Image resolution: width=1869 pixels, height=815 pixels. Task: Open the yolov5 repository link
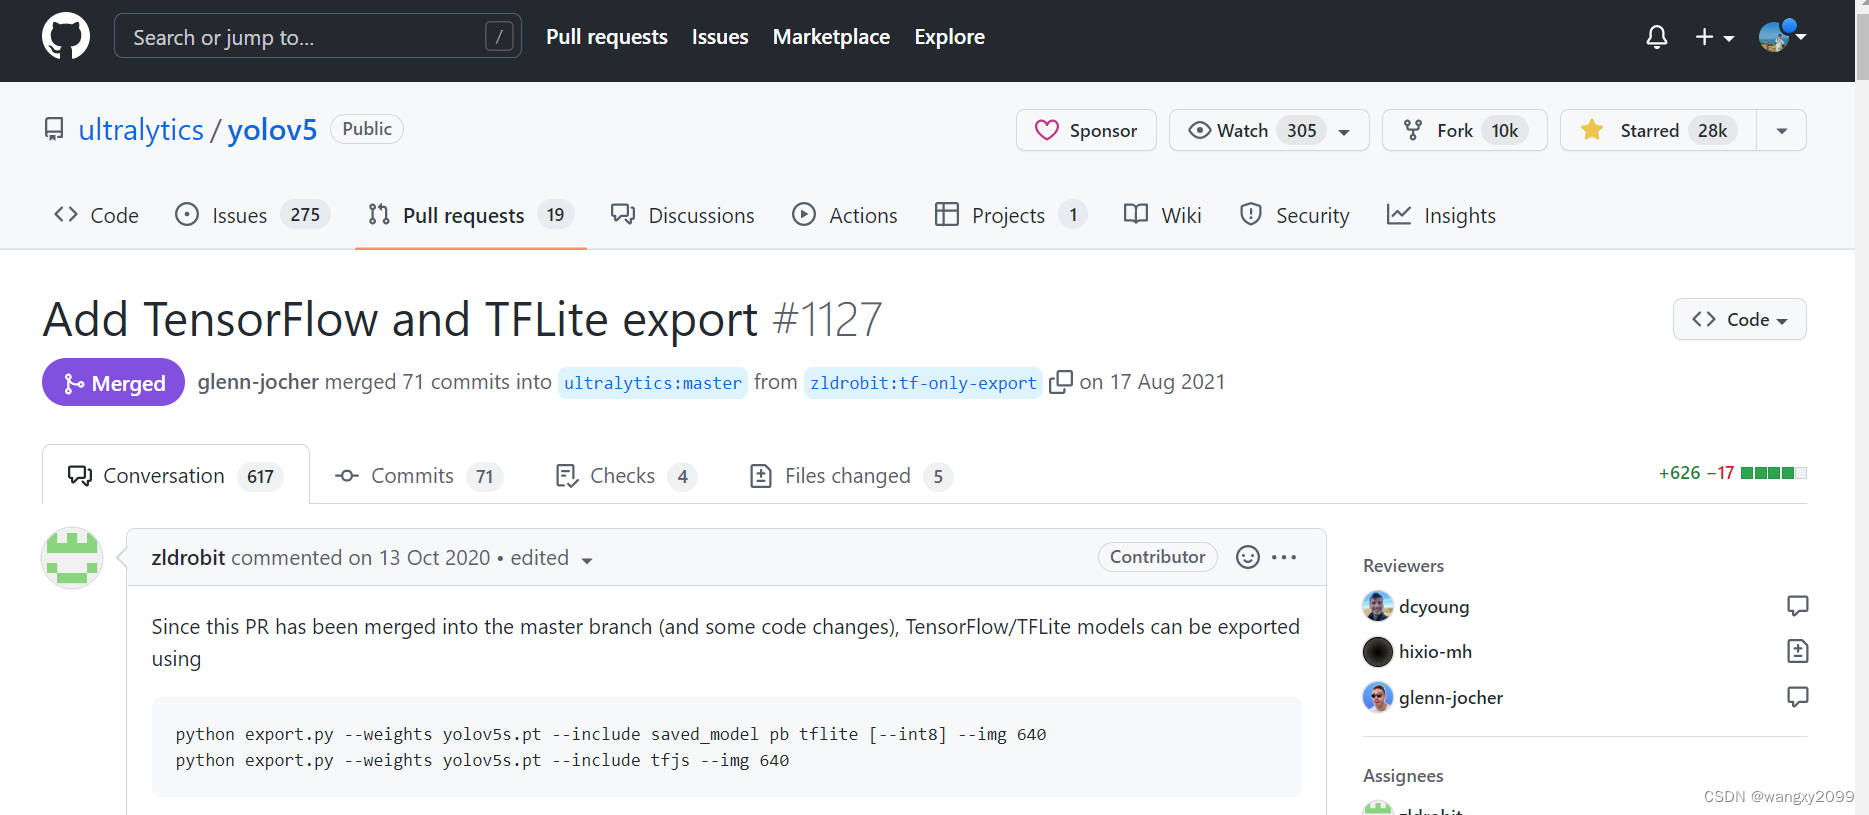pos(272,130)
